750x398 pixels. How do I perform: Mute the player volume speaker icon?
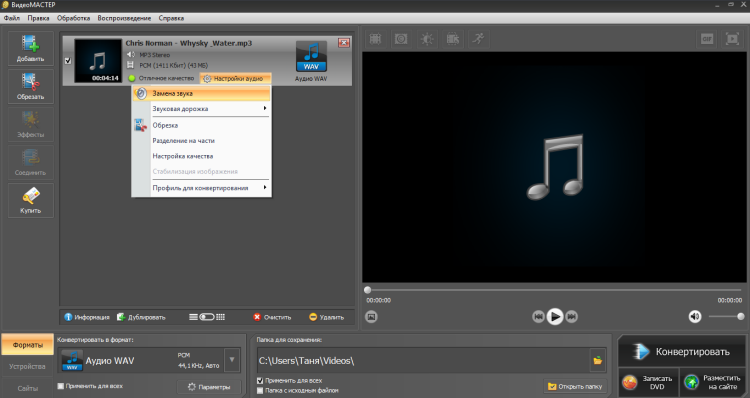tap(695, 316)
